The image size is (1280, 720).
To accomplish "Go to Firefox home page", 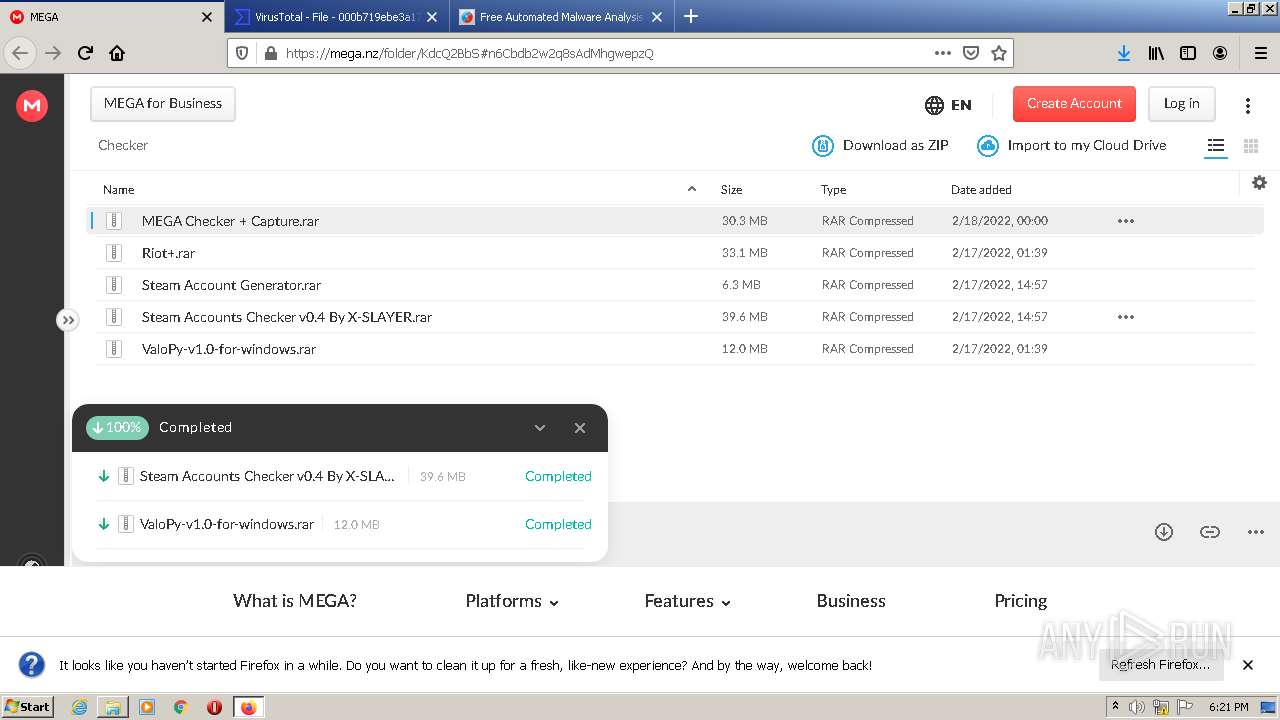I will [117, 53].
